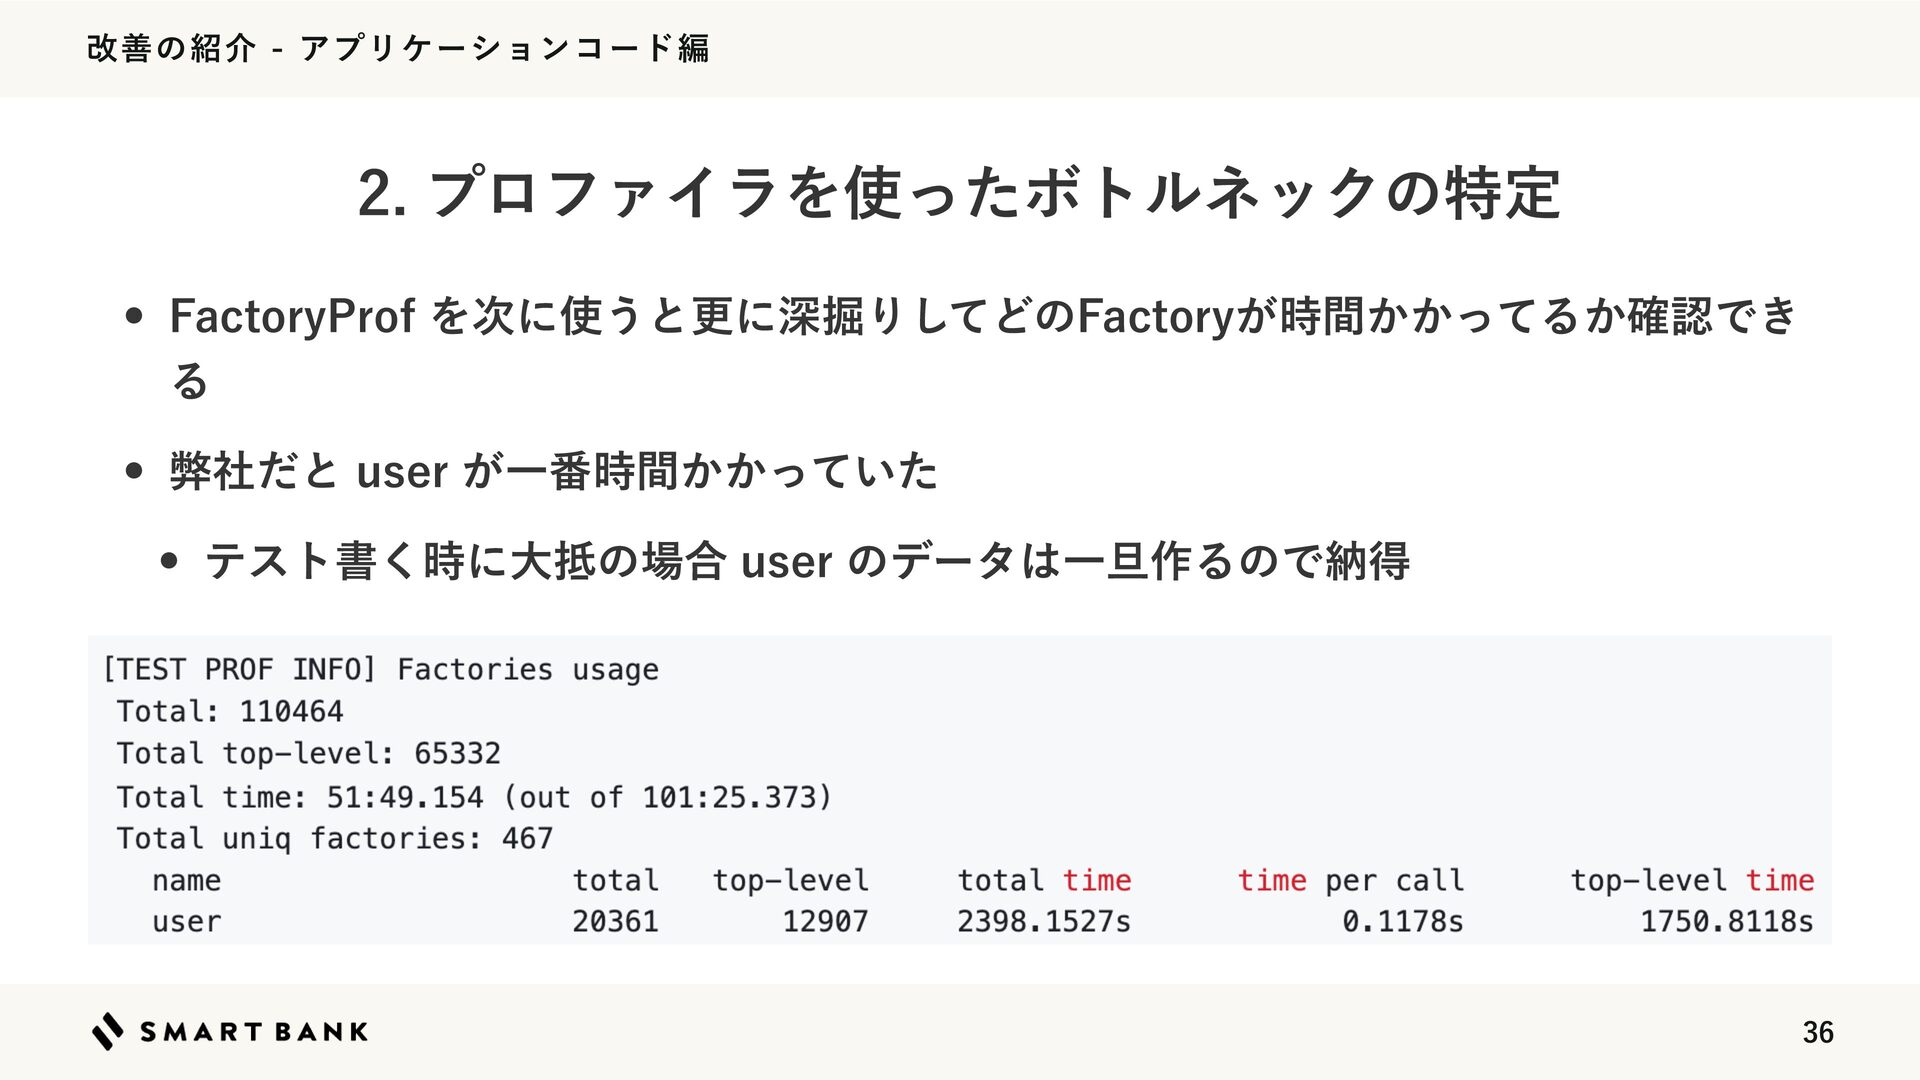Click the nested sub-bullet about user data
This screenshot has width=1920, height=1080.
(x=807, y=561)
